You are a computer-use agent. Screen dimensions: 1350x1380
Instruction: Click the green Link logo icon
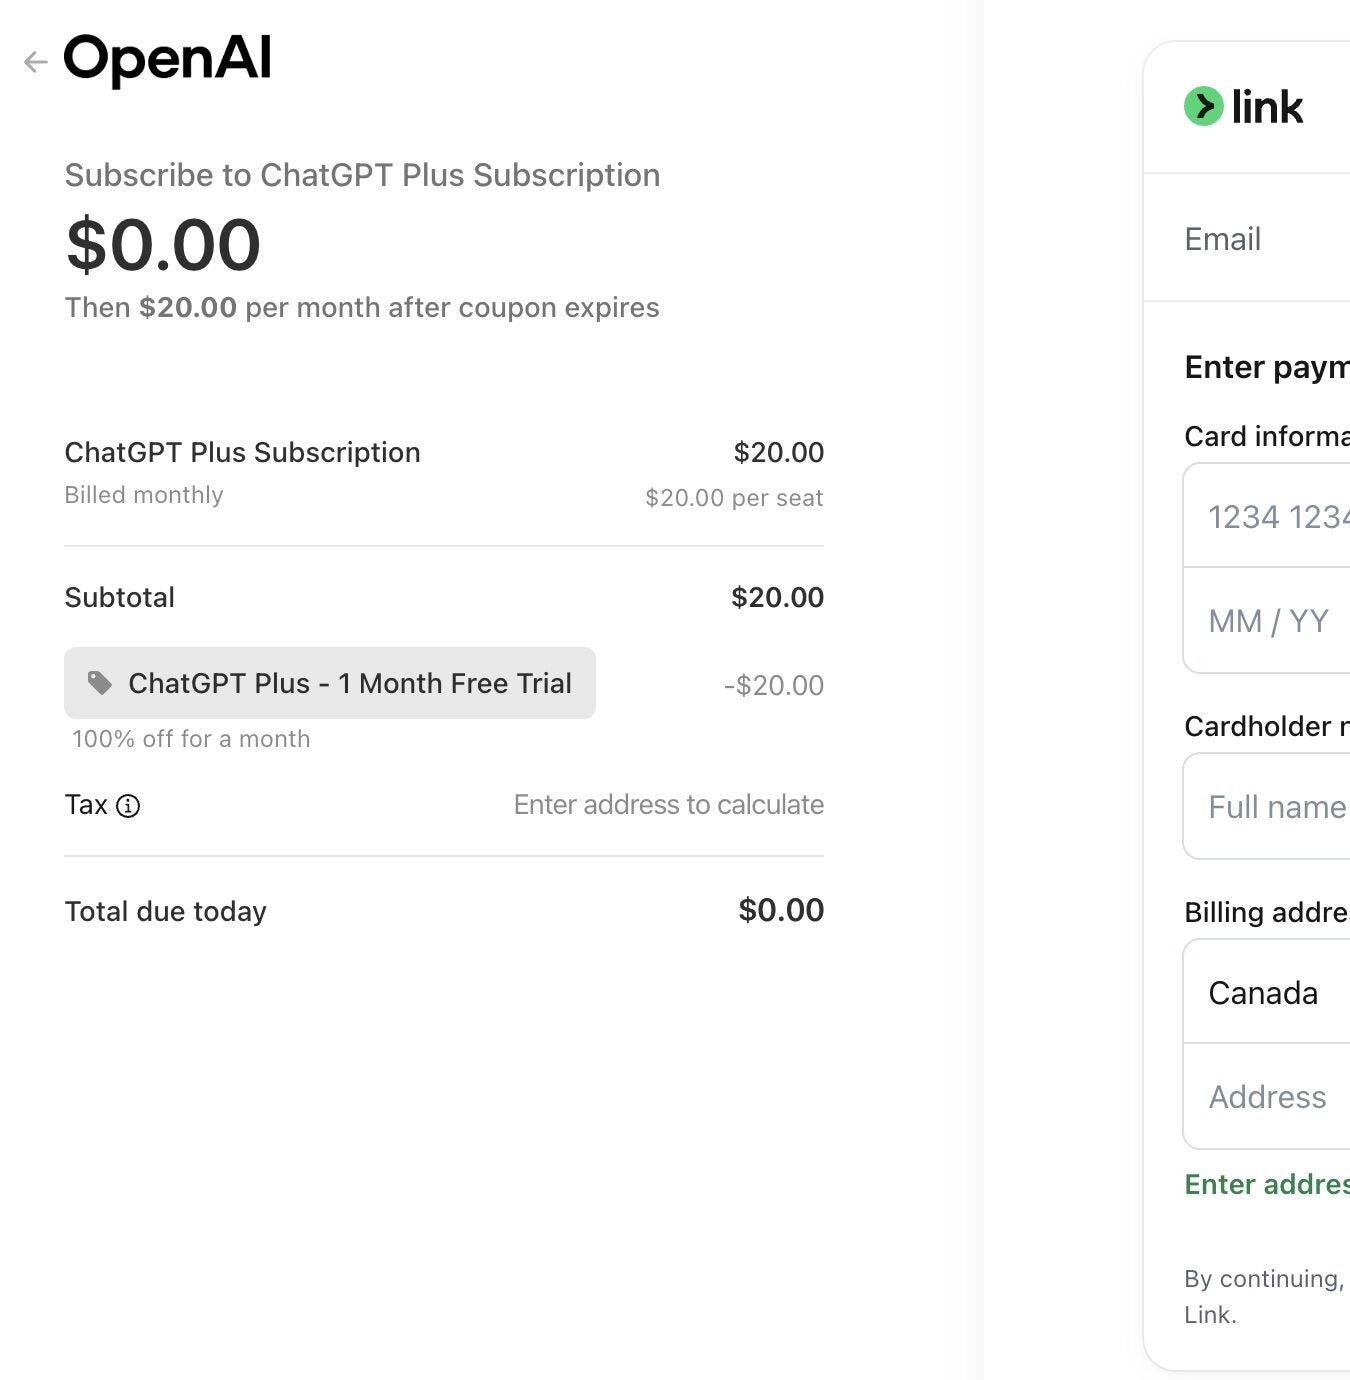point(1204,106)
